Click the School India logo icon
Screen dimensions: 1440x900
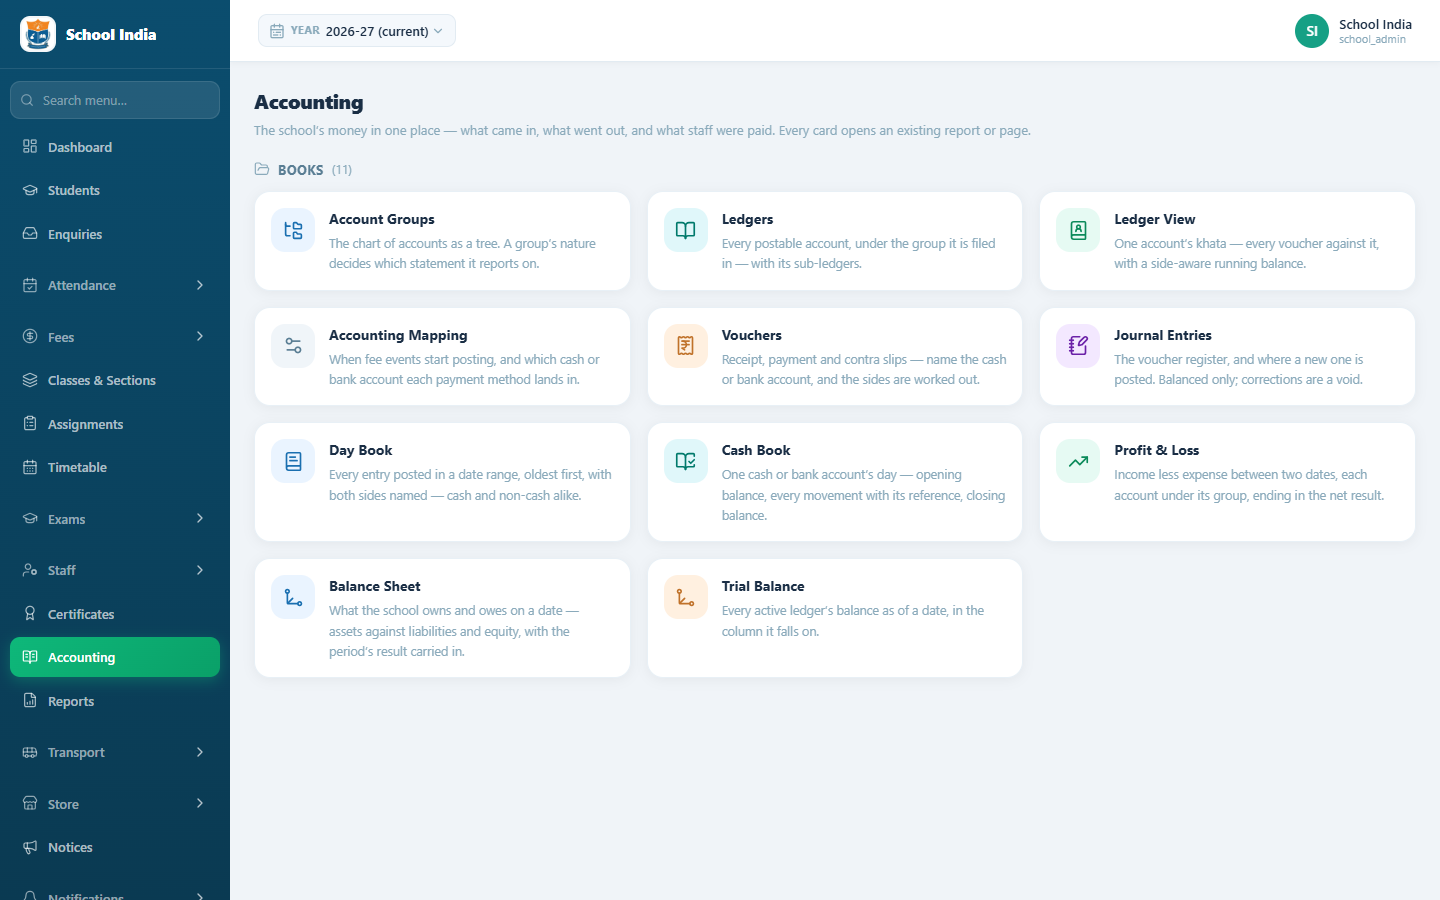click(38, 34)
